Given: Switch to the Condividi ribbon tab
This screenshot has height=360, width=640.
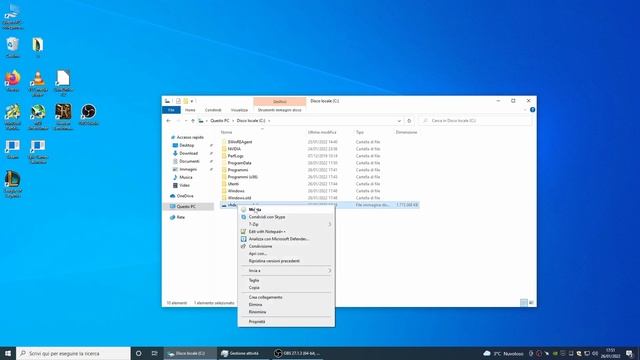Looking at the screenshot, I should coord(213,110).
